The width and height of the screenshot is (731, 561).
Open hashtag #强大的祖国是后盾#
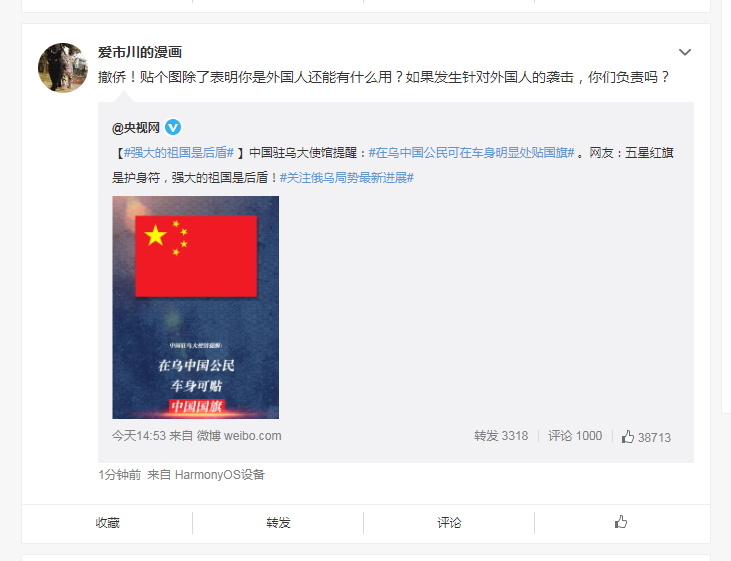[178, 152]
